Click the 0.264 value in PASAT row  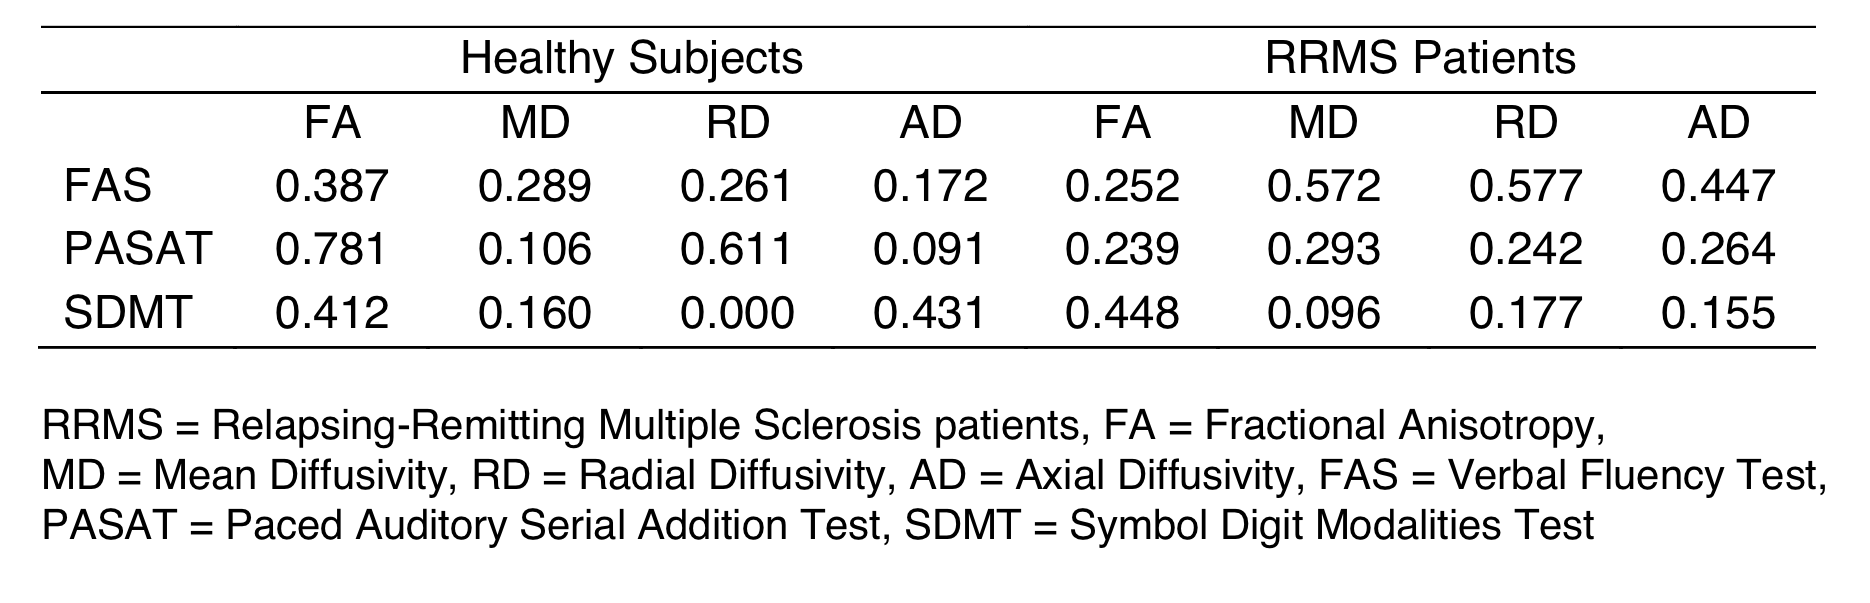[1718, 249]
